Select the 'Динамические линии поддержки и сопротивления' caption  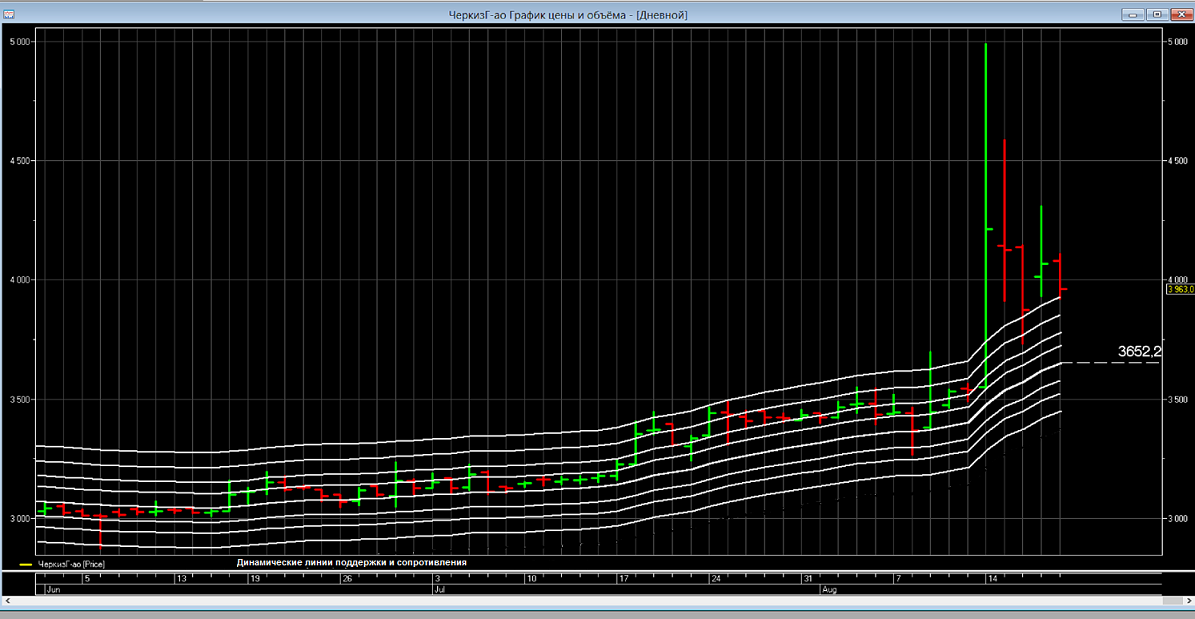(351, 563)
